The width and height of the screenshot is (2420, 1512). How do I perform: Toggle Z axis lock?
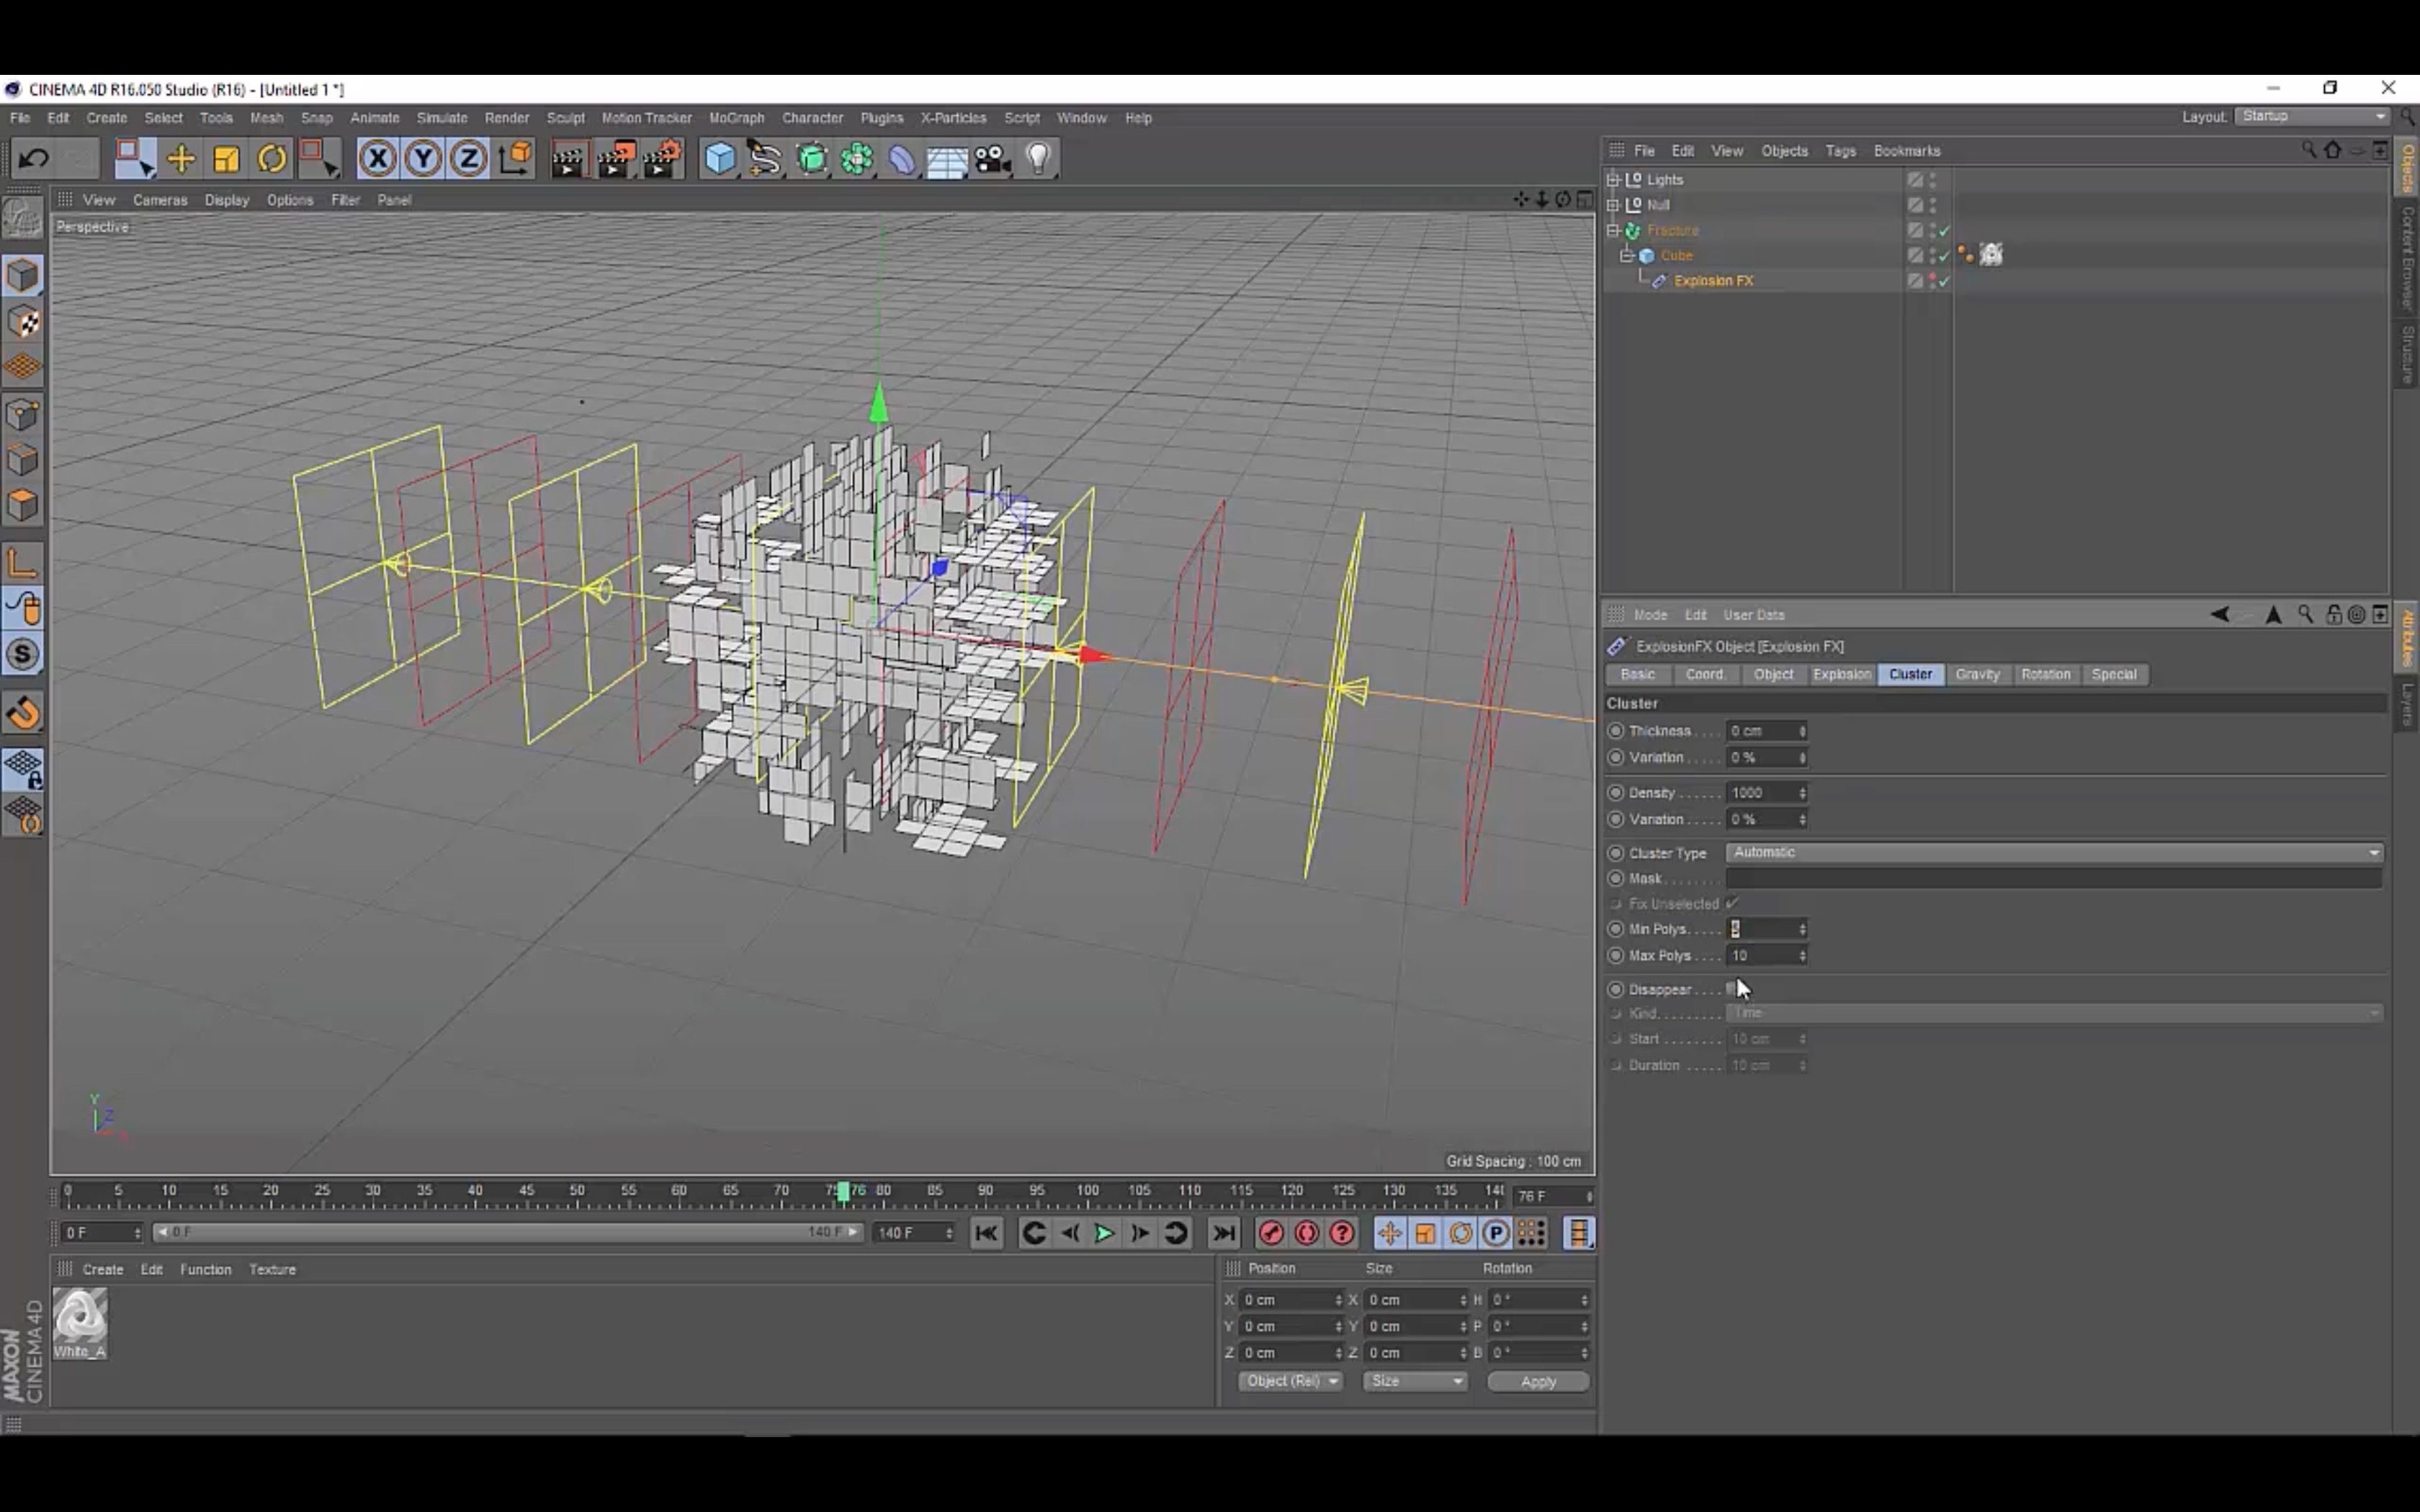(468, 159)
